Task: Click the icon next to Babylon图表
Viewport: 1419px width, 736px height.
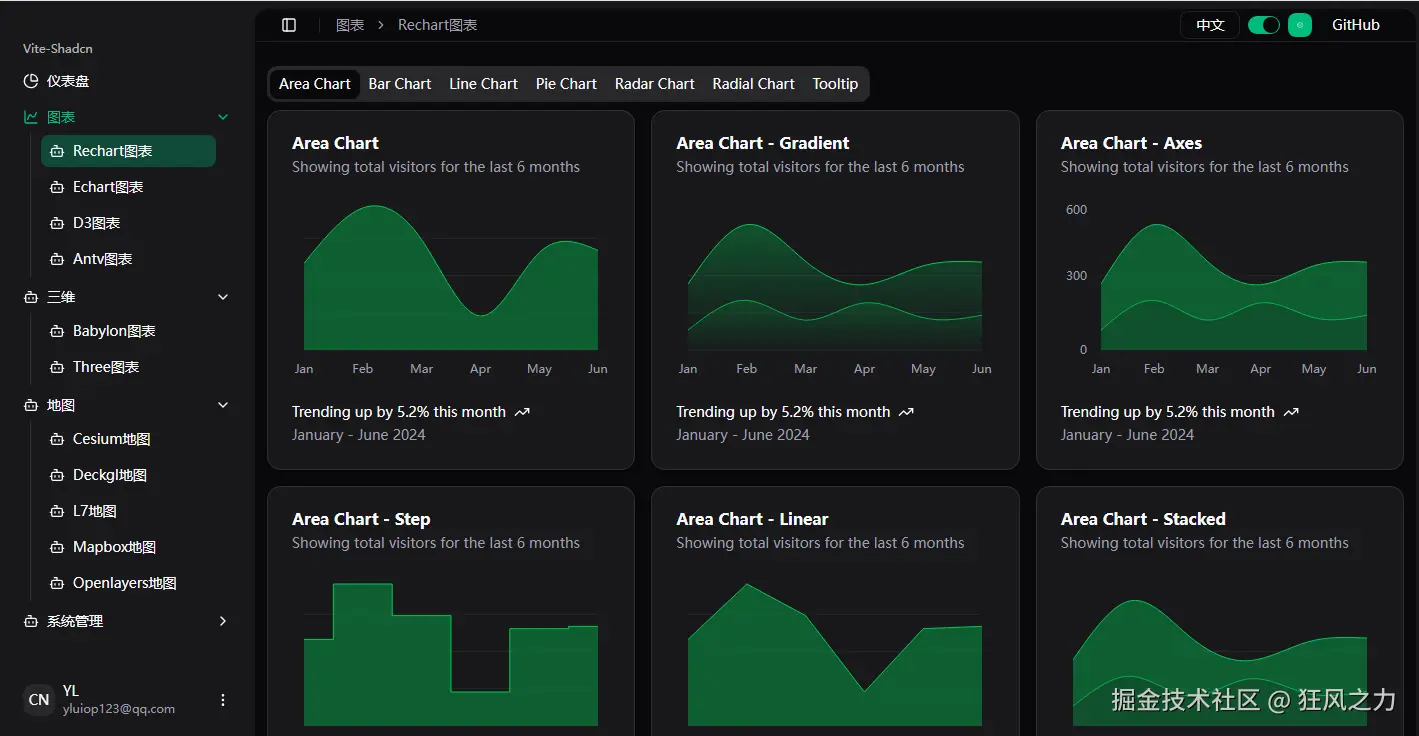Action: point(57,331)
